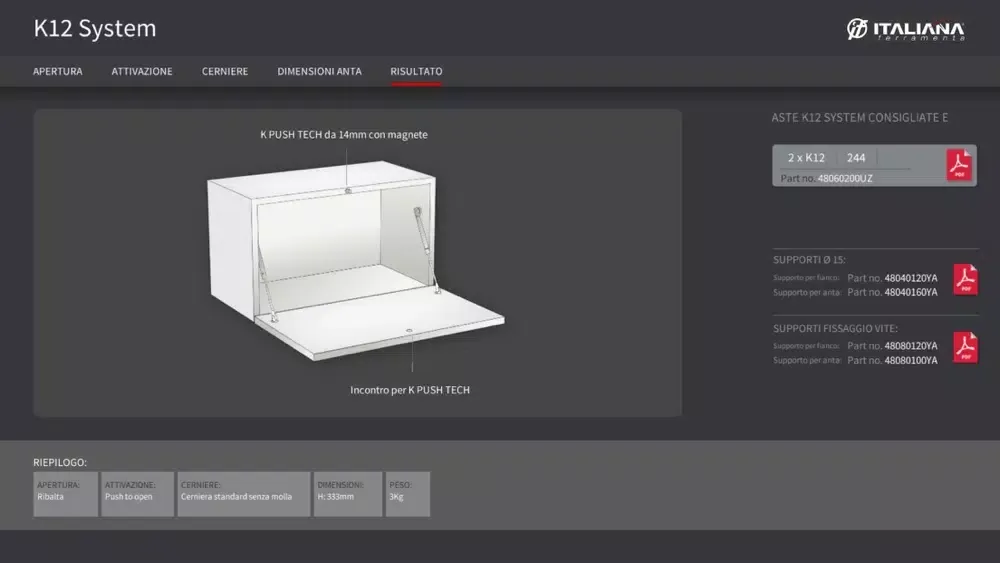The height and width of the screenshot is (563, 1000).
Task: Click the 'SUPPORTI Ø 15:' heading
Action: (x=809, y=260)
